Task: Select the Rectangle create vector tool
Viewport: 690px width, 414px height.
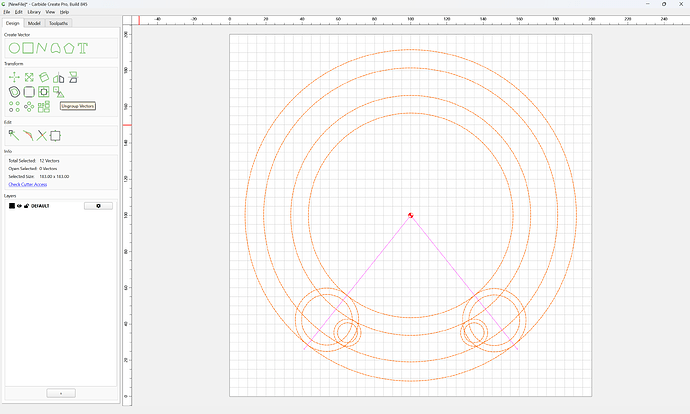Action: (28, 48)
